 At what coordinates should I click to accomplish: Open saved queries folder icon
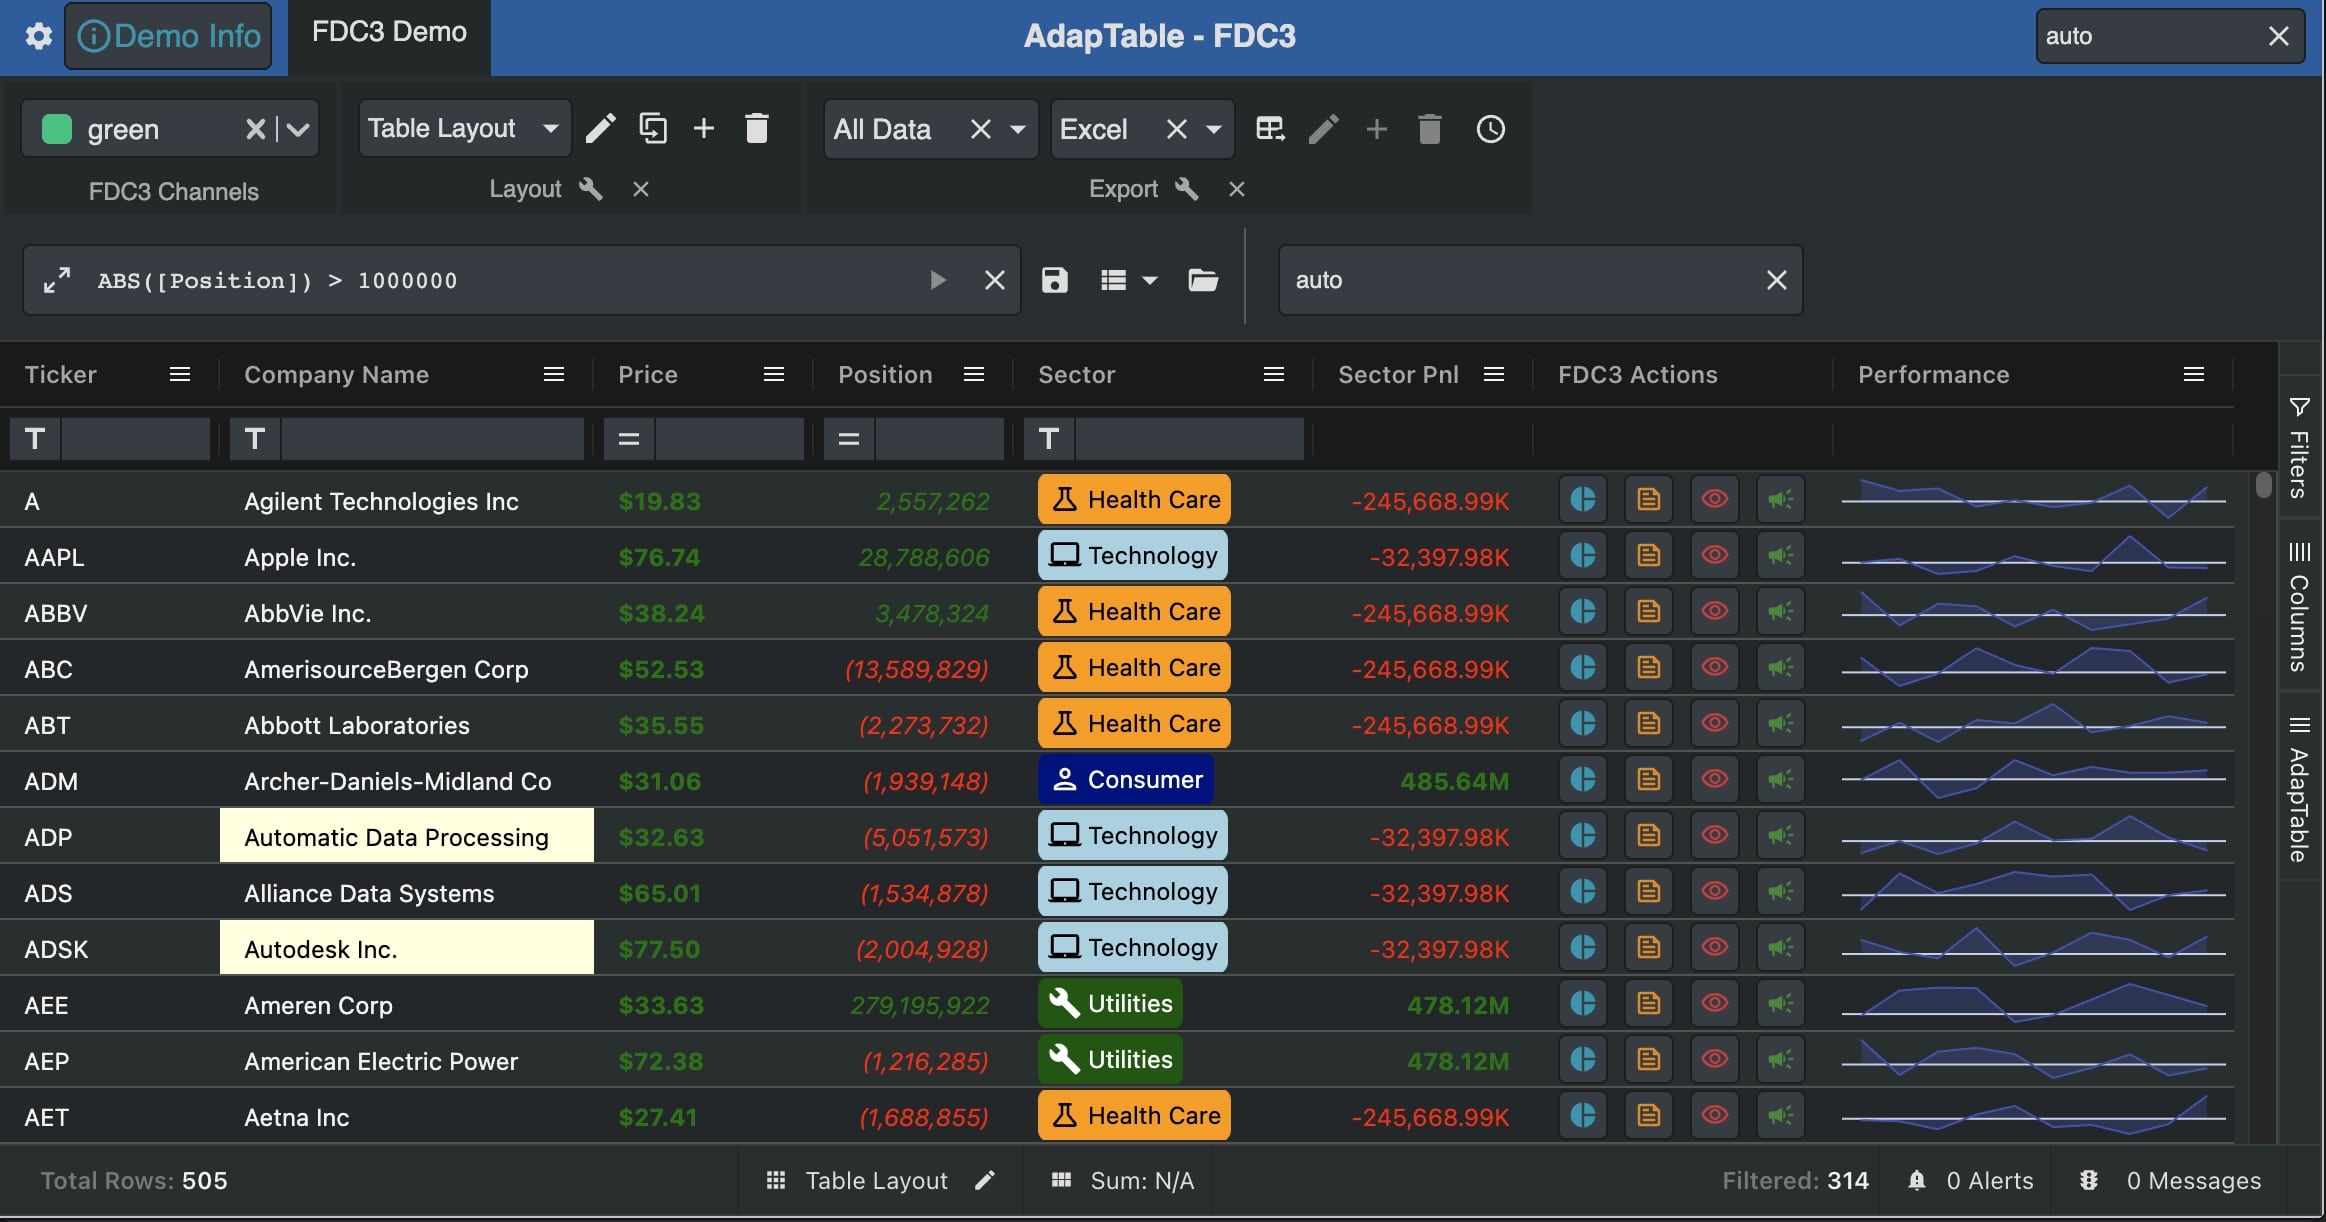(x=1202, y=280)
